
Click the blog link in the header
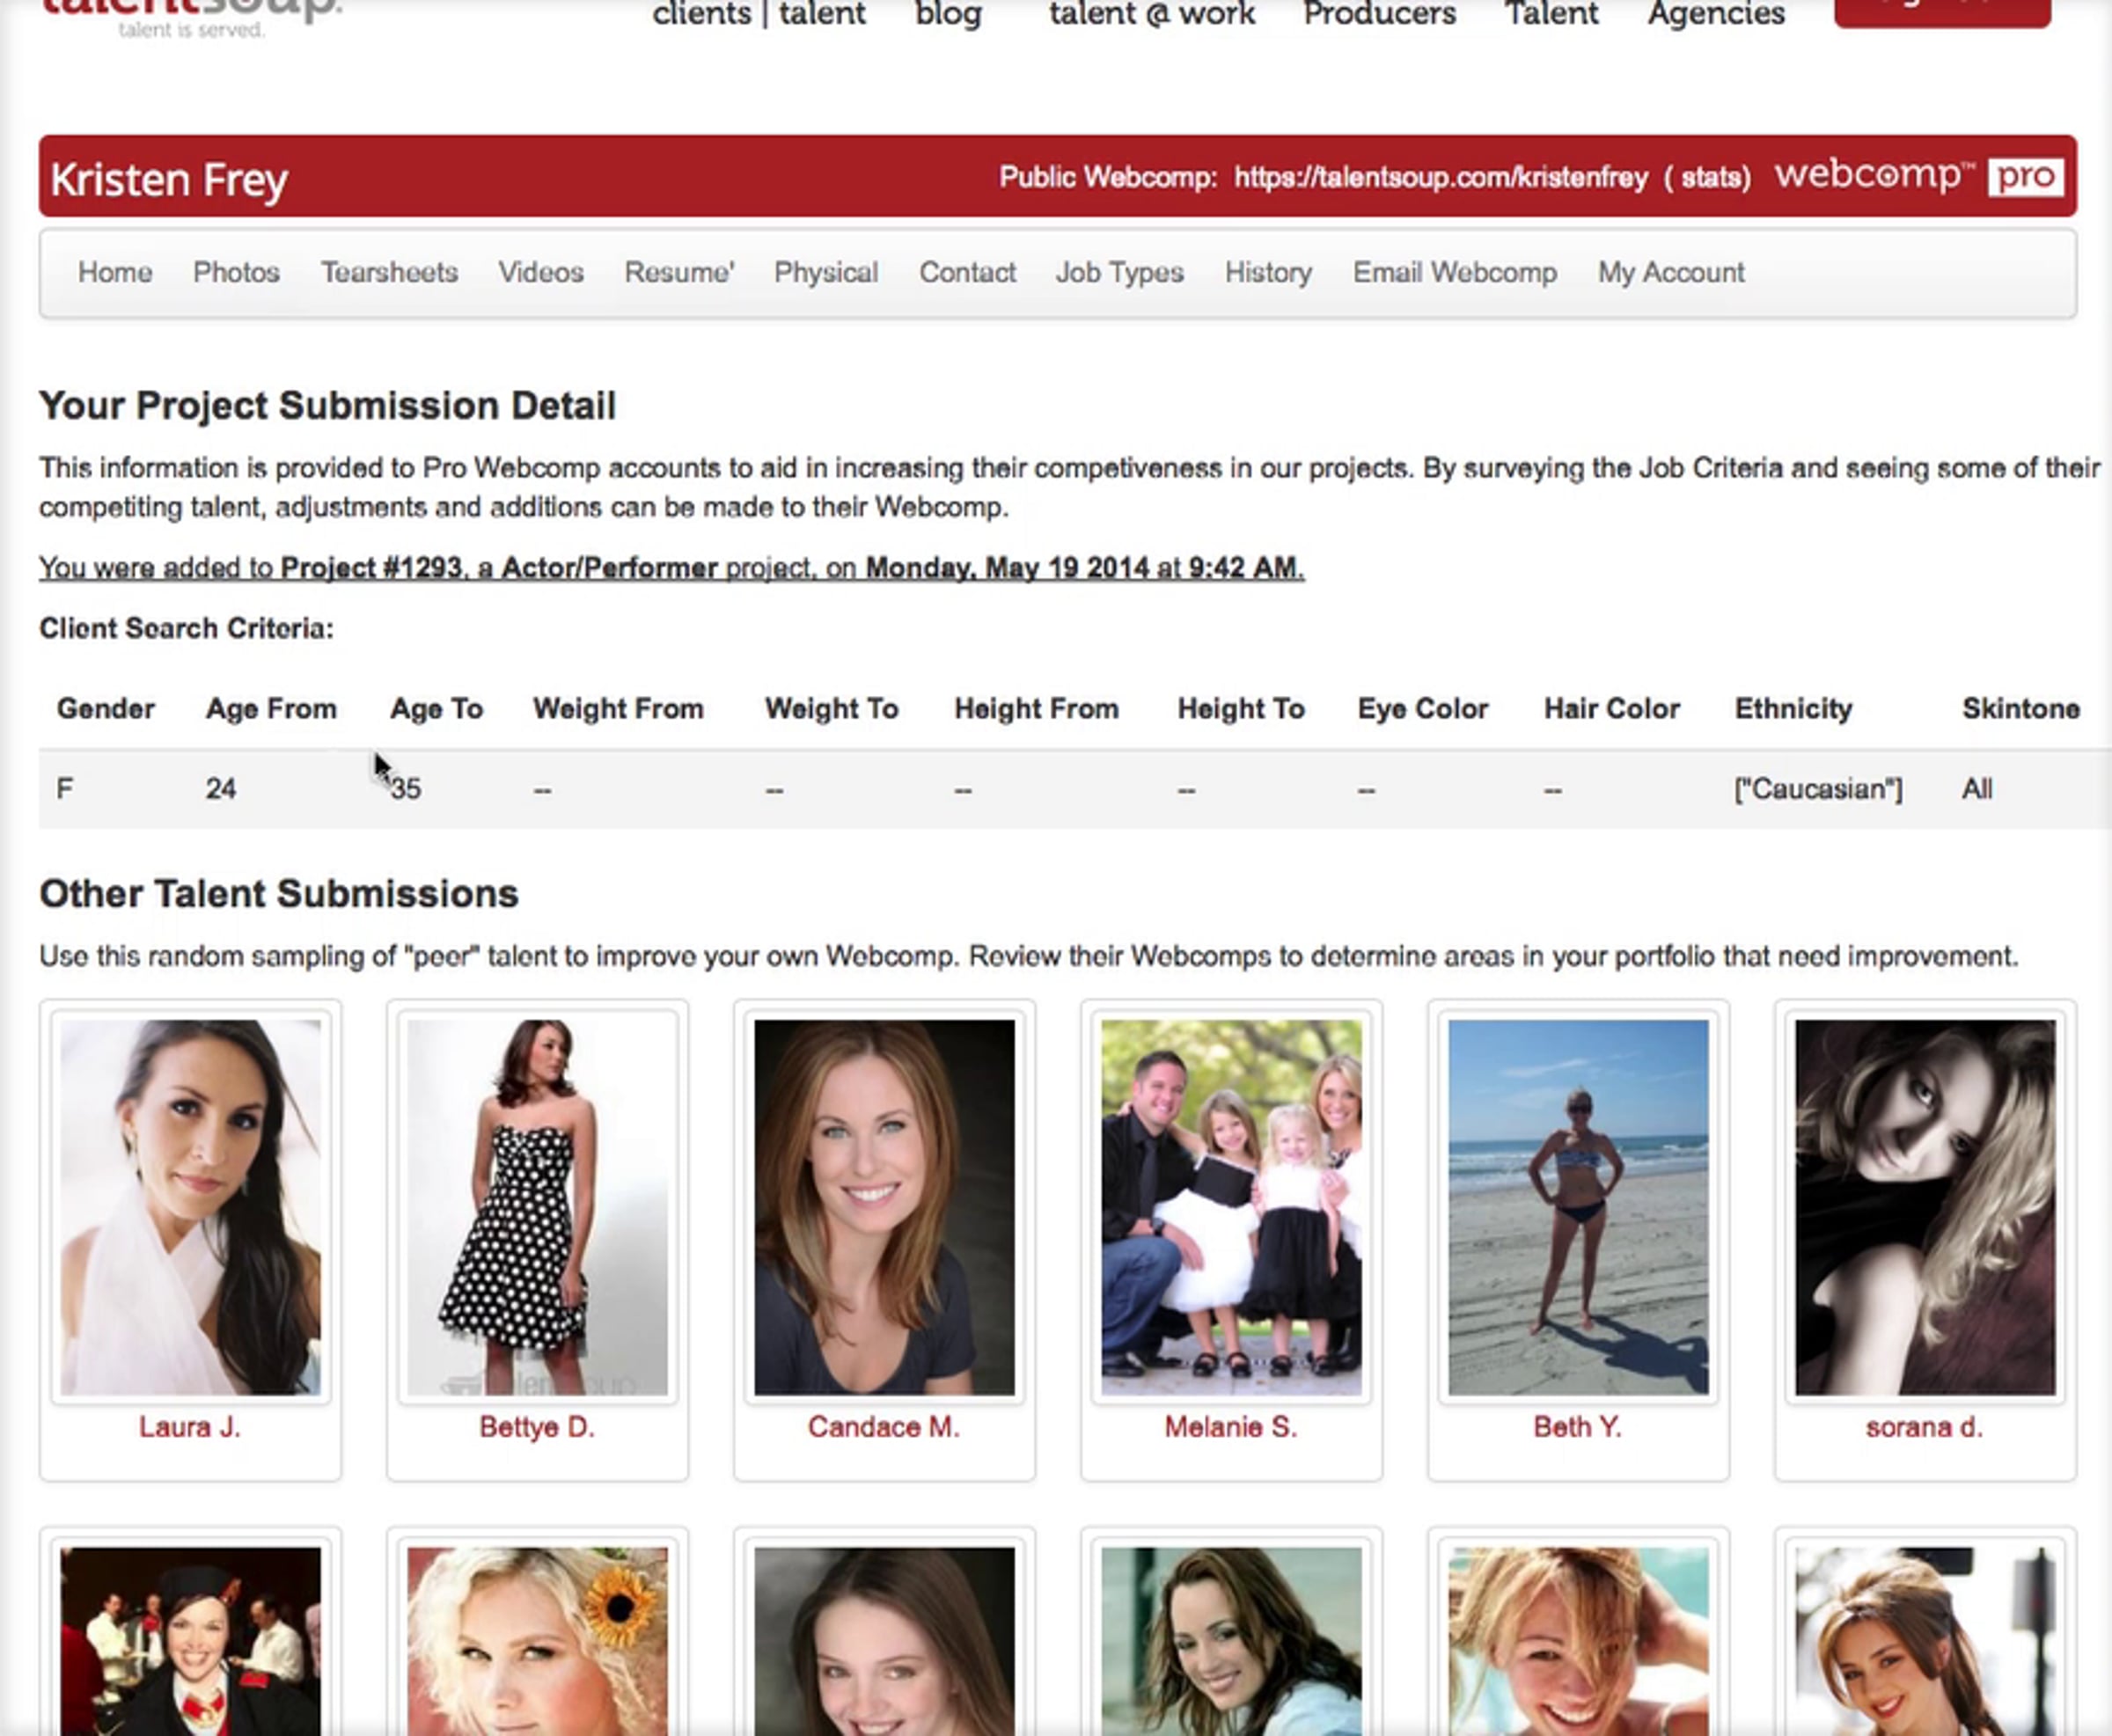click(x=947, y=14)
